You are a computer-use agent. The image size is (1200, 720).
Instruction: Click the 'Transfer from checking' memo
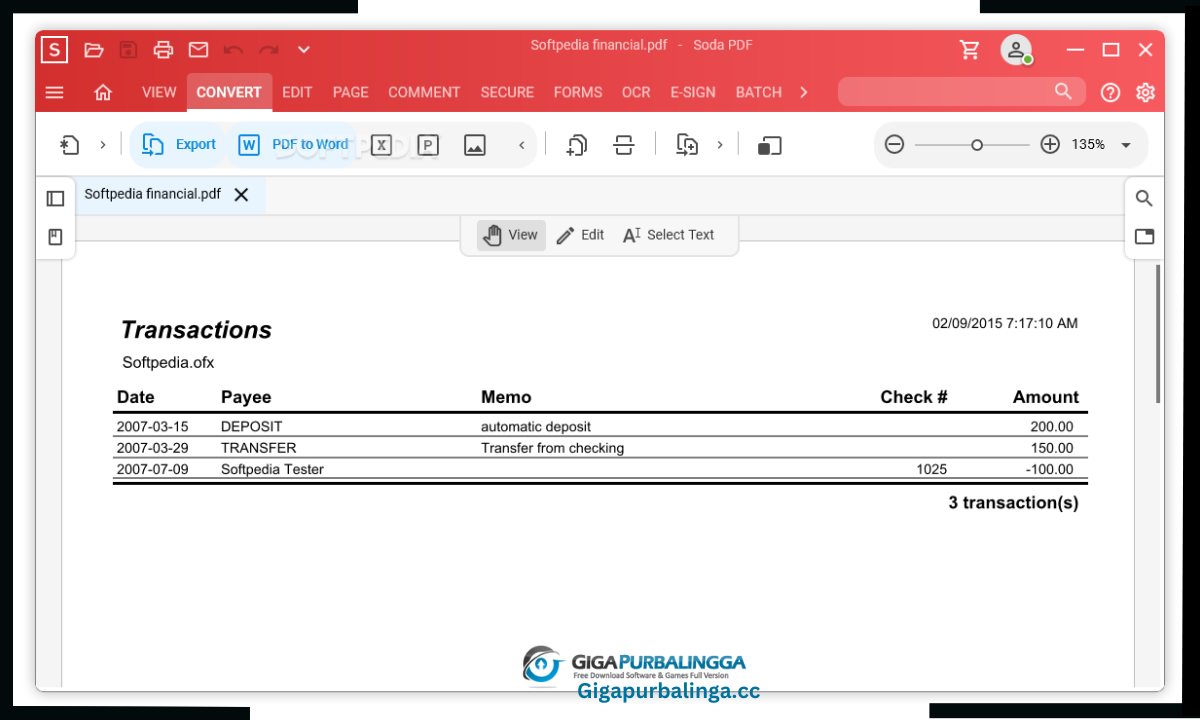pos(552,448)
